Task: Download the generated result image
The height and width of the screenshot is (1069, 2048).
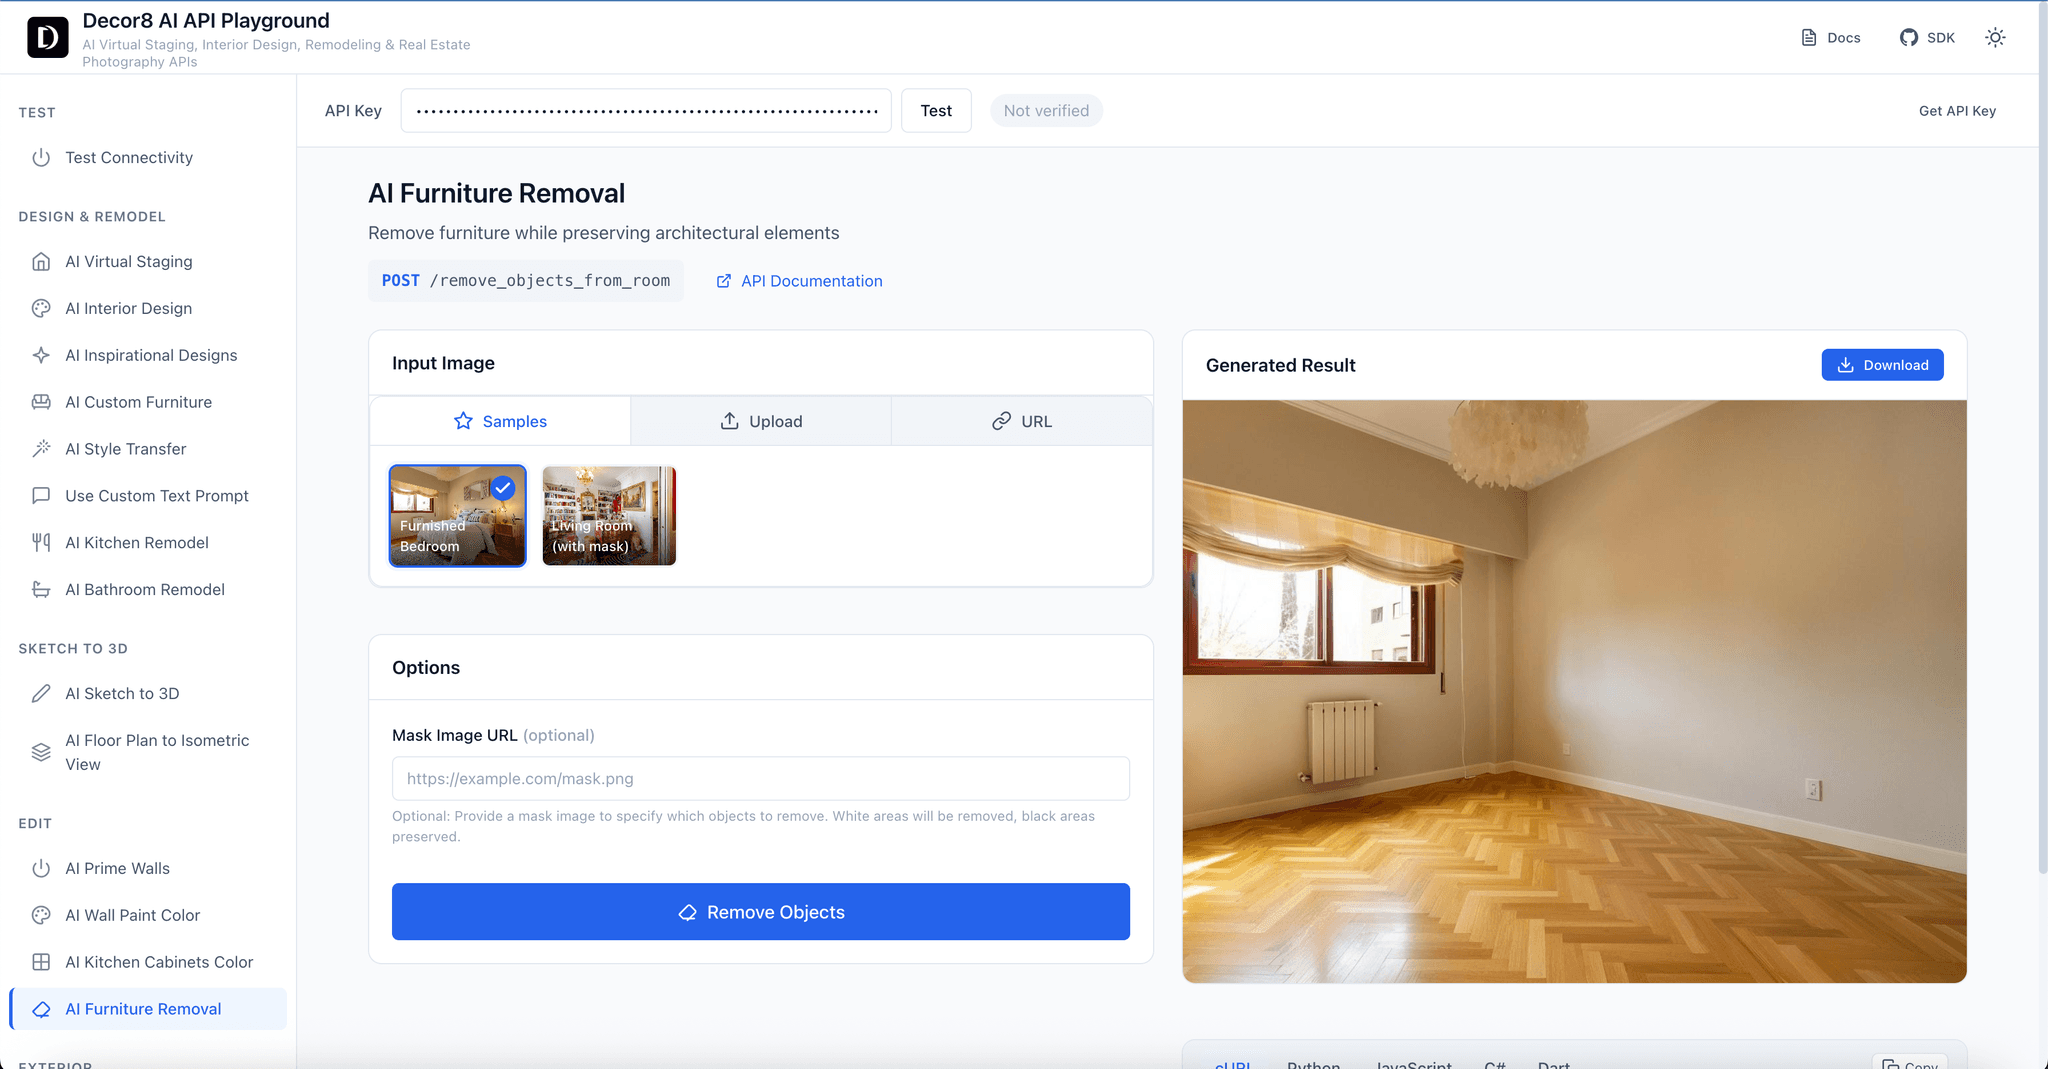Action: (x=1882, y=365)
